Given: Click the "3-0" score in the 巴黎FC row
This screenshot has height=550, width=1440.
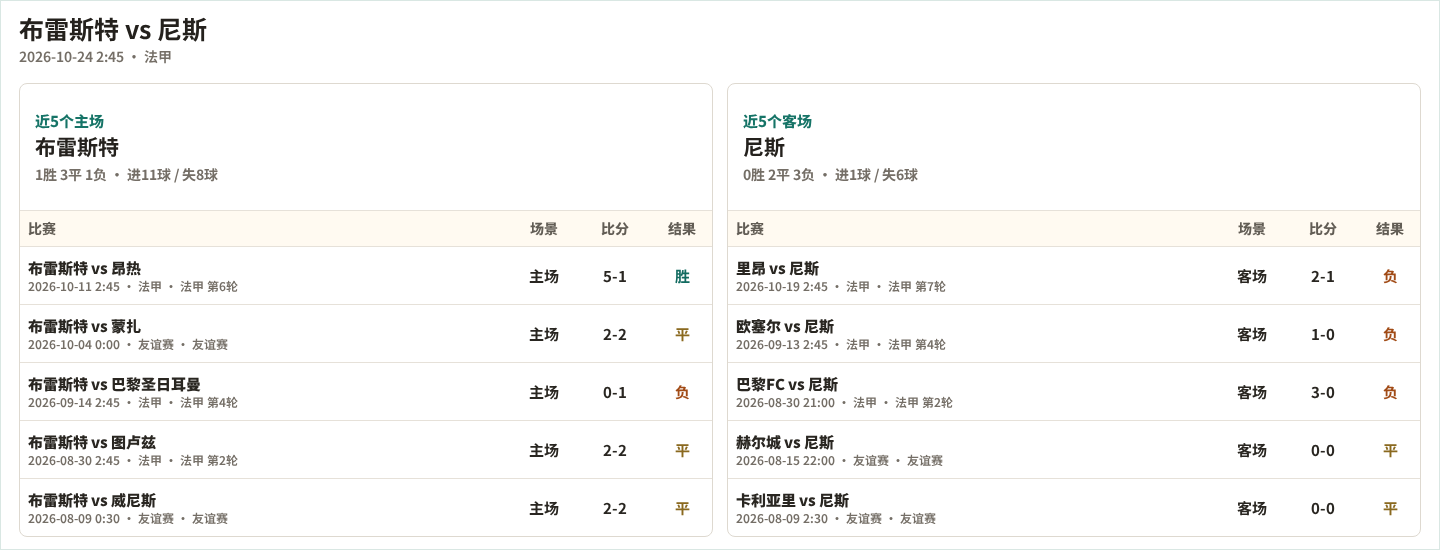Looking at the screenshot, I should [1323, 392].
